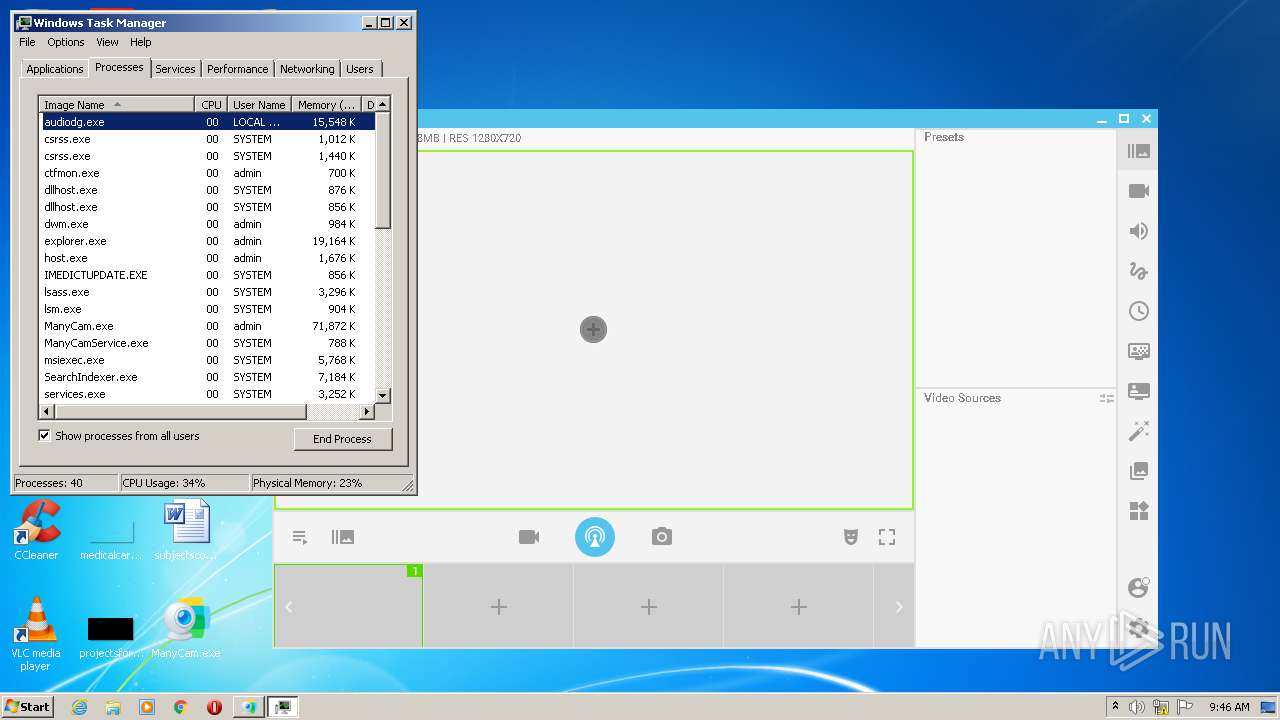Open the Effects magic wand panel in ManyCam
This screenshot has width=1280, height=720.
(1138, 431)
